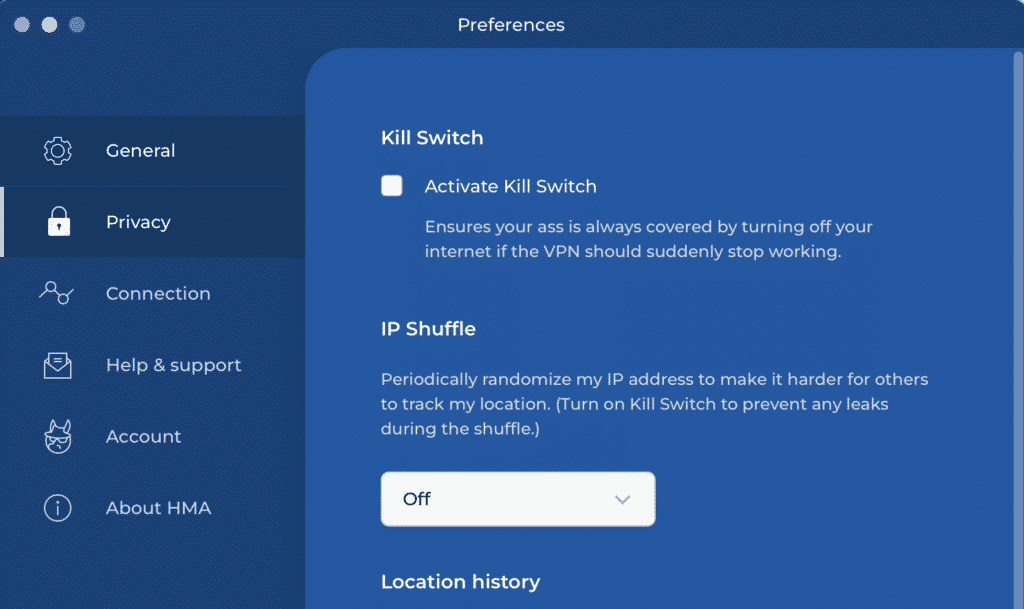Select the Privacy tab label
Viewport: 1024px width, 609px height.
coord(138,222)
